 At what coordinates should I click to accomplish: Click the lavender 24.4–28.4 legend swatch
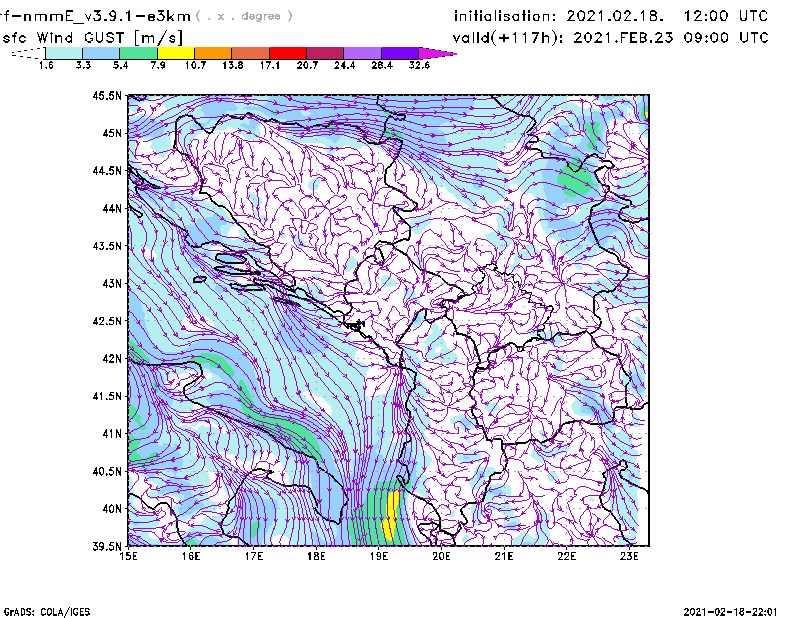tap(363, 53)
